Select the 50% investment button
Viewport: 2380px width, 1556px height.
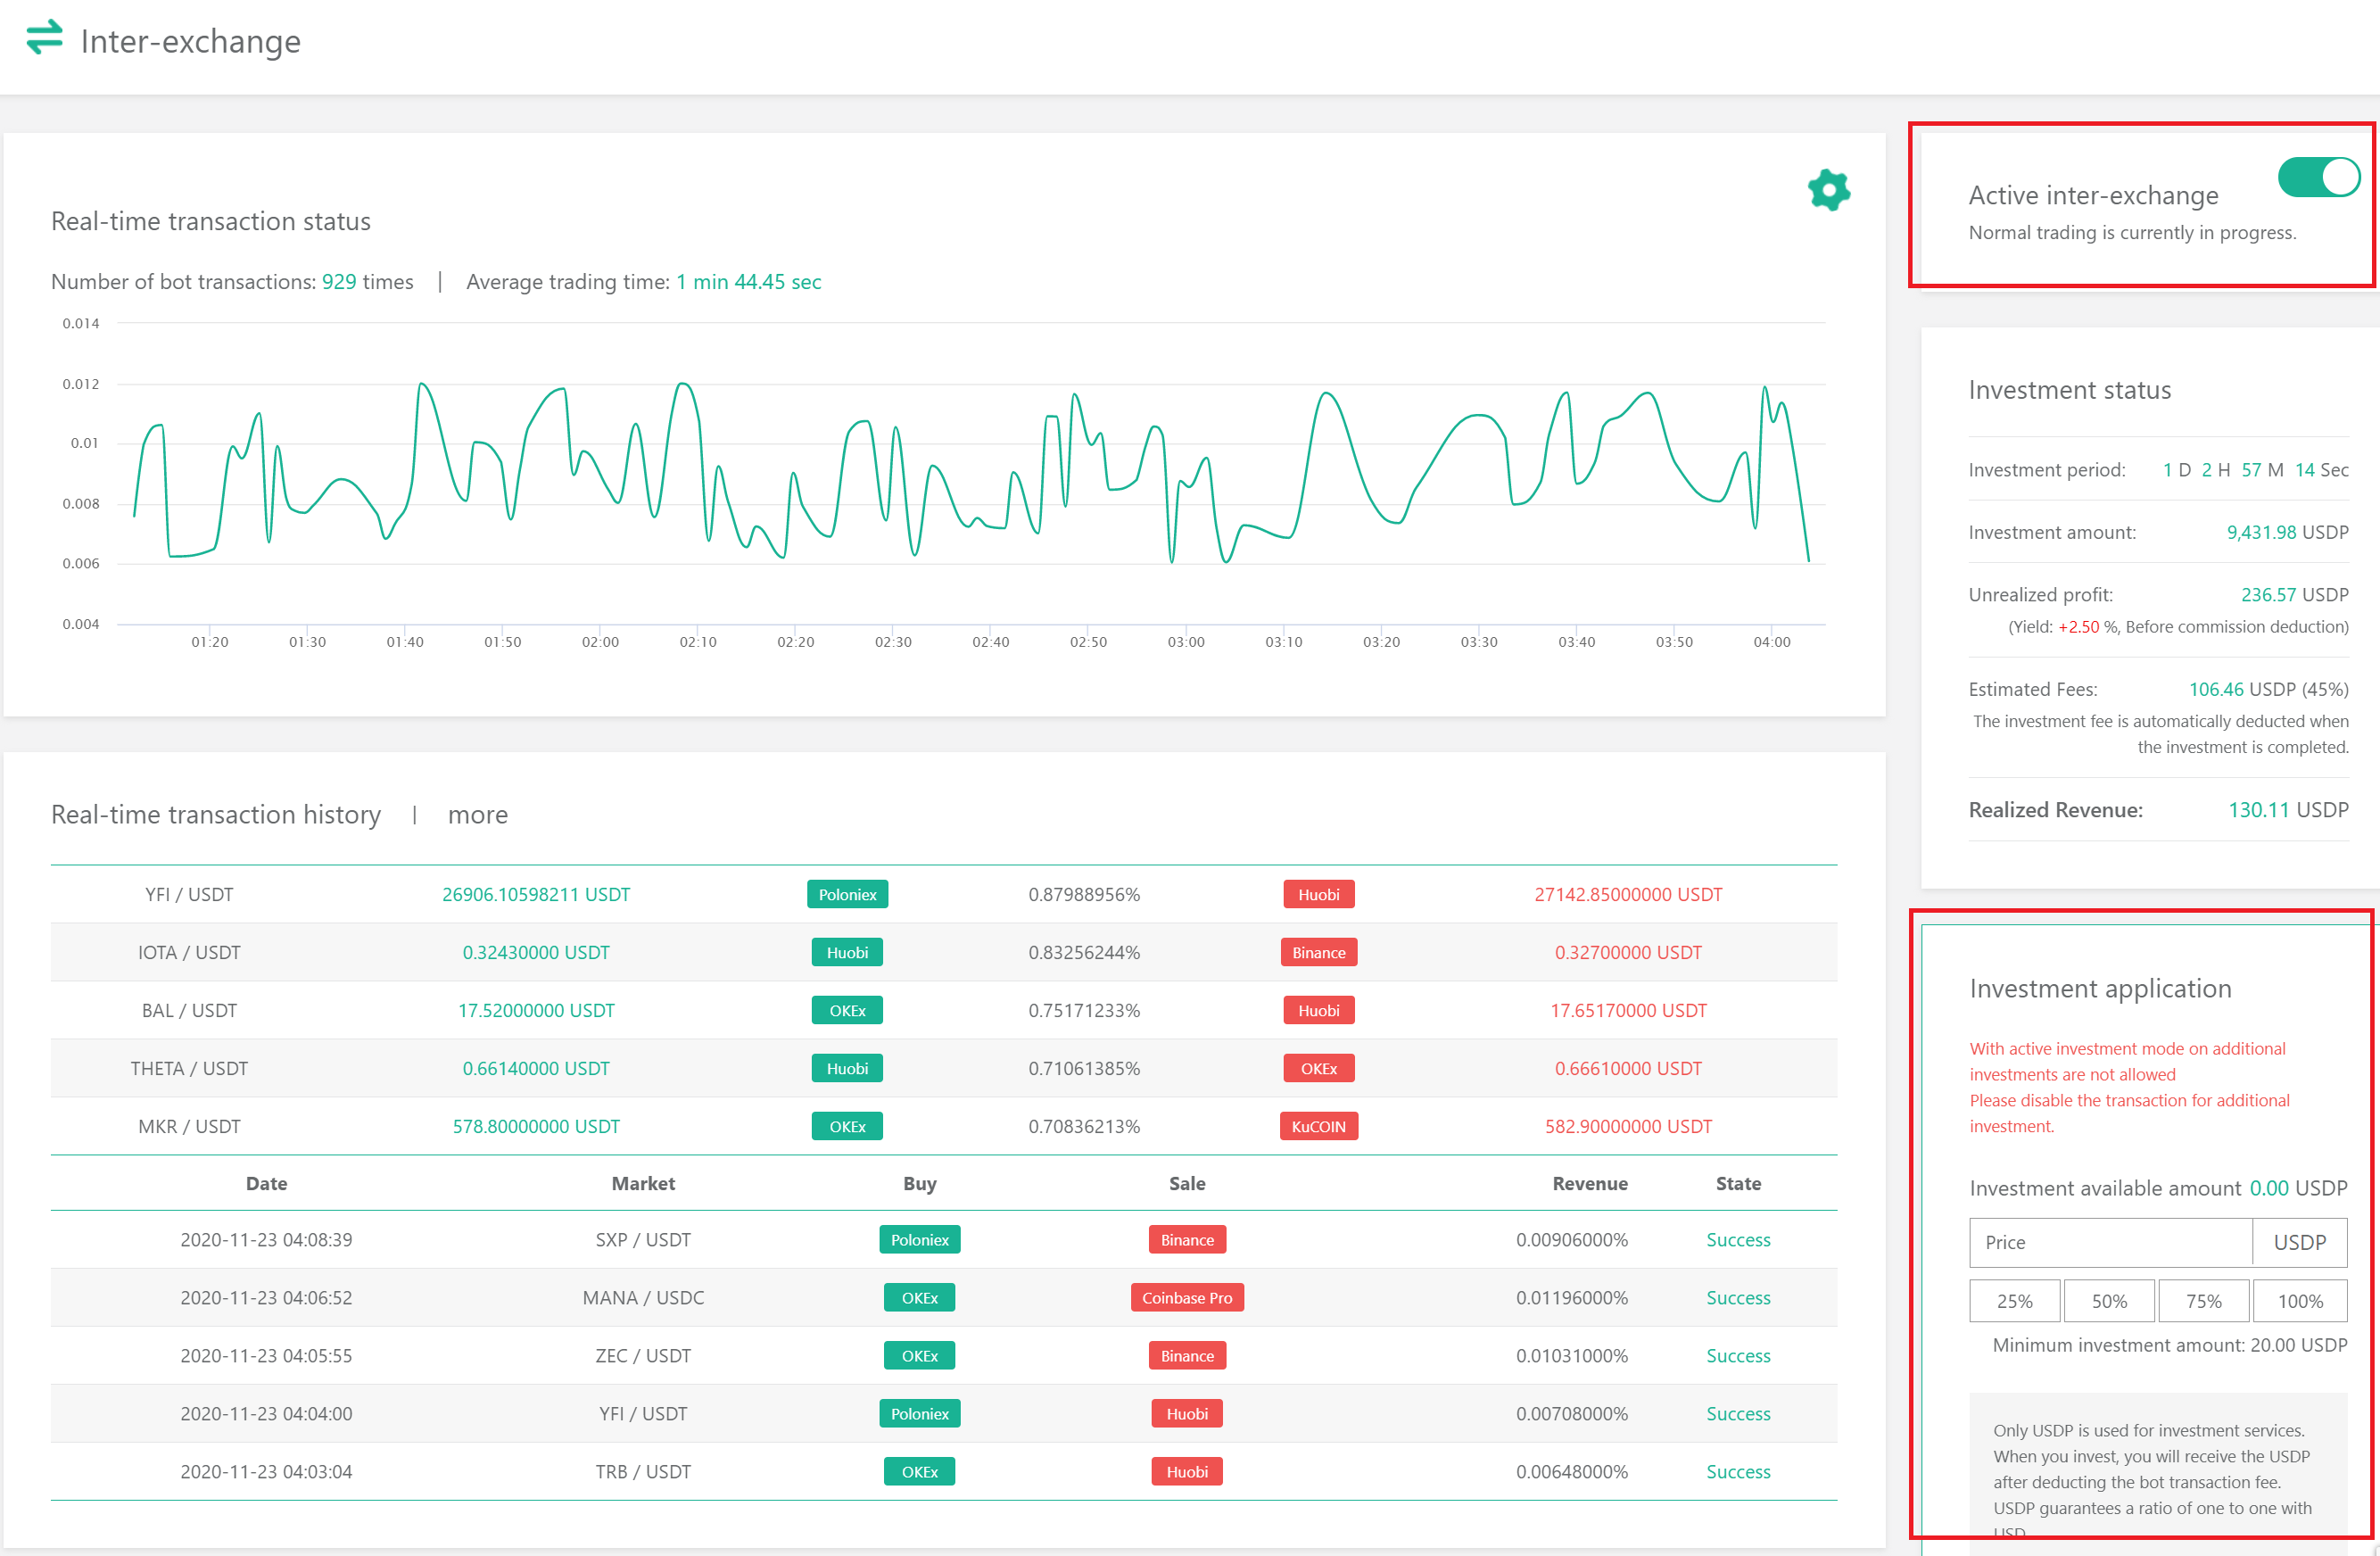coord(2108,1301)
